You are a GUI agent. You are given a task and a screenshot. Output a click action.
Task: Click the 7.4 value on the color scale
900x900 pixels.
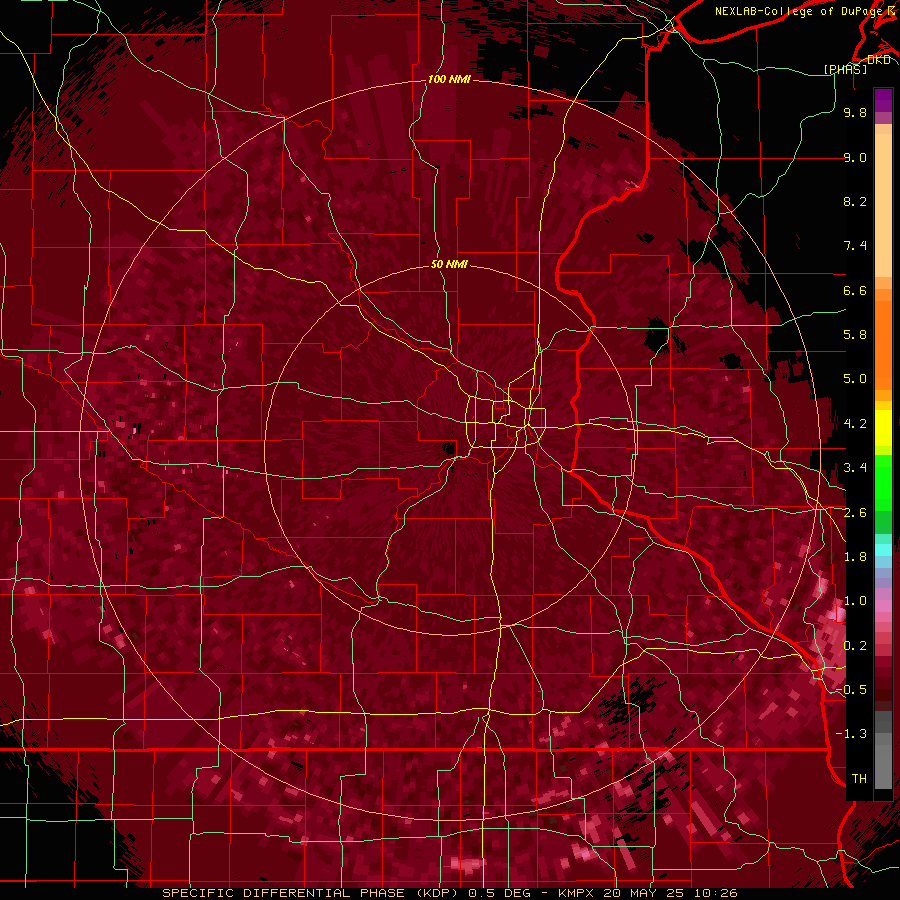pyautogui.click(x=855, y=246)
